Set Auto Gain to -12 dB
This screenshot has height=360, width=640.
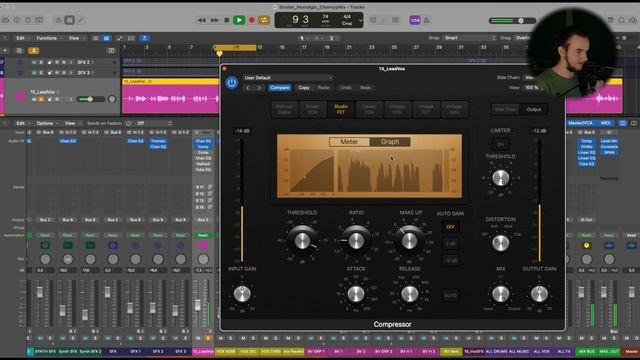[x=450, y=260]
